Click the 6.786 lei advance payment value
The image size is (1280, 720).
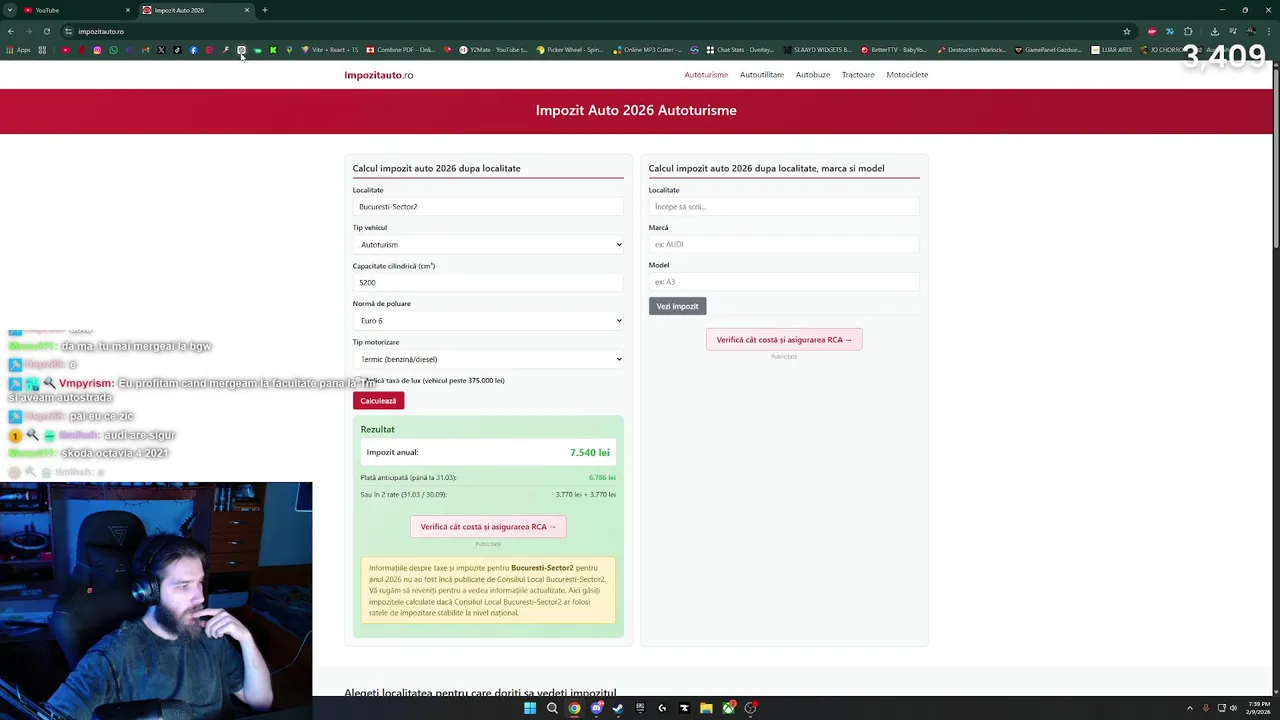click(x=602, y=478)
